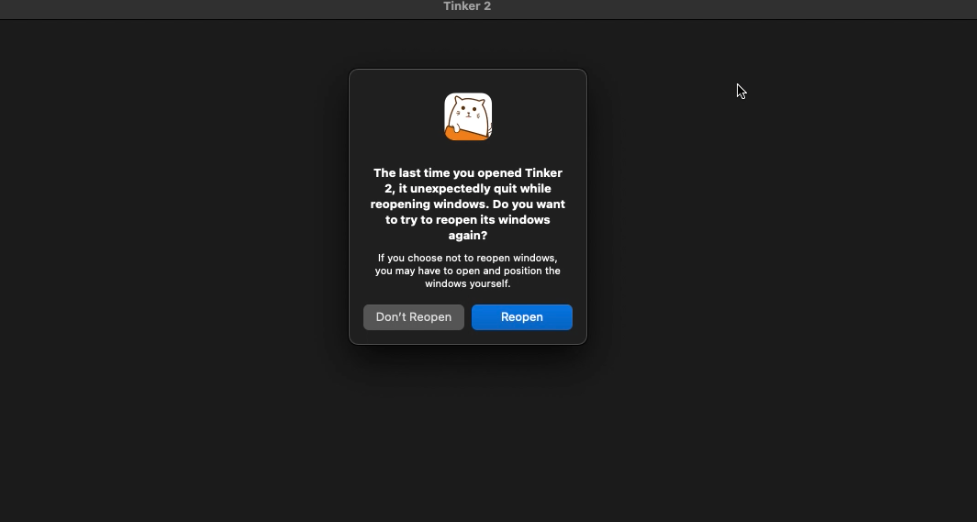Select the bold "unexpectedly quit" dialog message

pos(468,204)
